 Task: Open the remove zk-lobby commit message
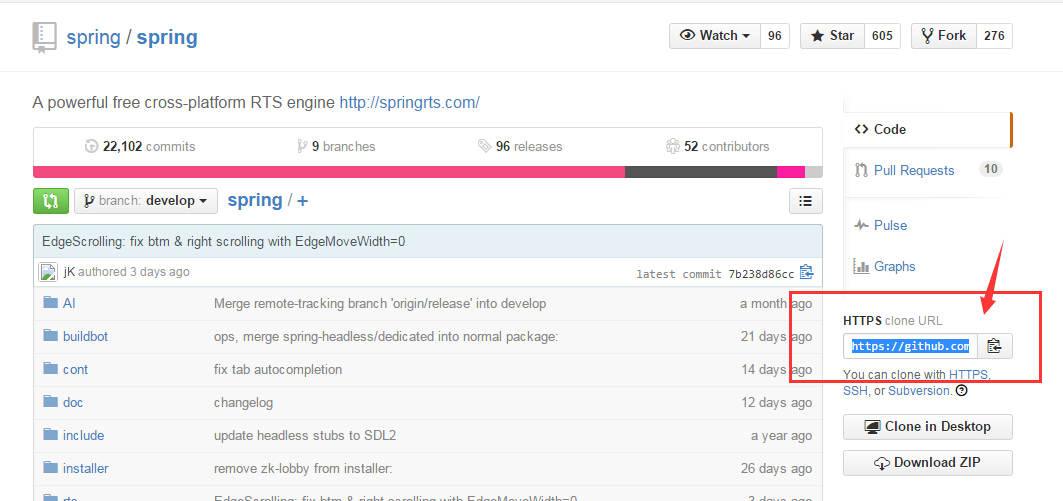point(303,468)
